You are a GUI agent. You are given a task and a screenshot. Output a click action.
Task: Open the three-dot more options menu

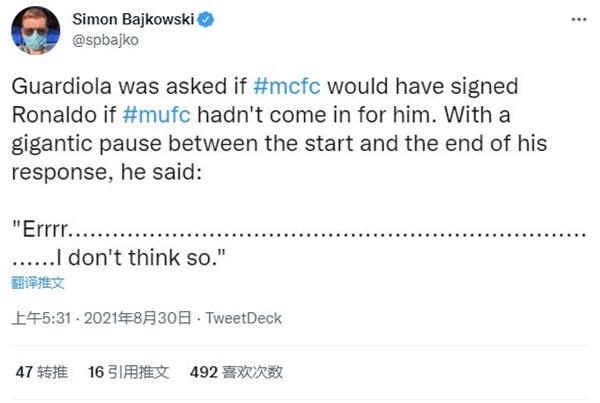coord(579,19)
